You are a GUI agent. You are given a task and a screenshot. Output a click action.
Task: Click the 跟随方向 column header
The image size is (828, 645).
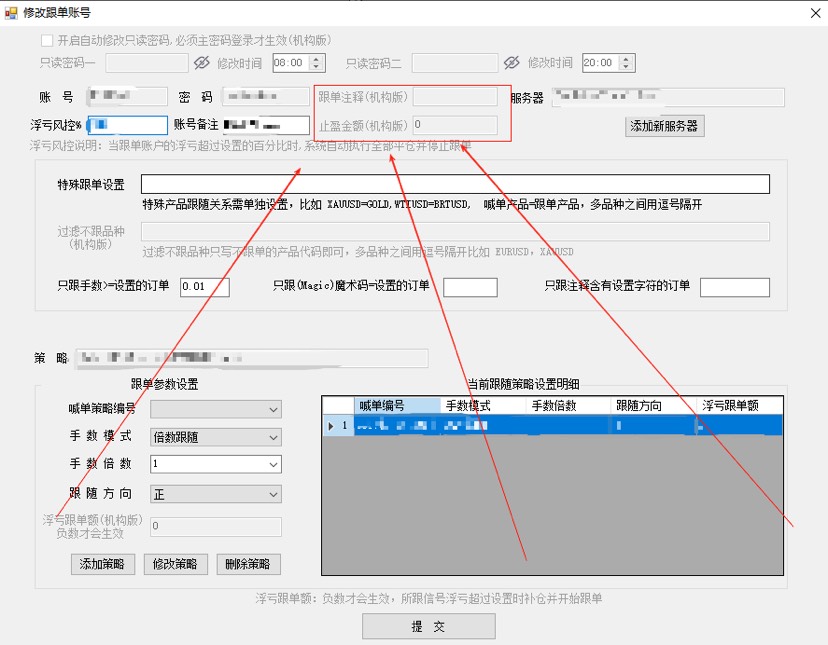click(x=653, y=406)
